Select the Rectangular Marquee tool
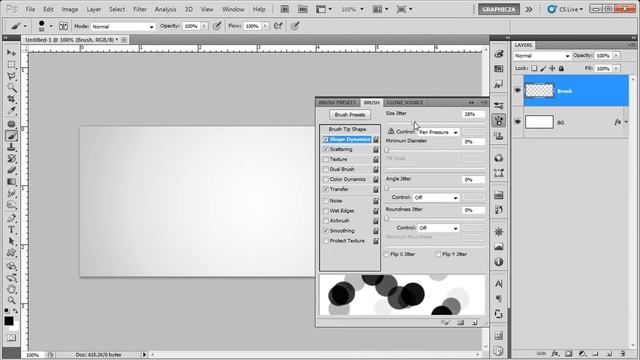This screenshot has width=640, height=360. 11,64
